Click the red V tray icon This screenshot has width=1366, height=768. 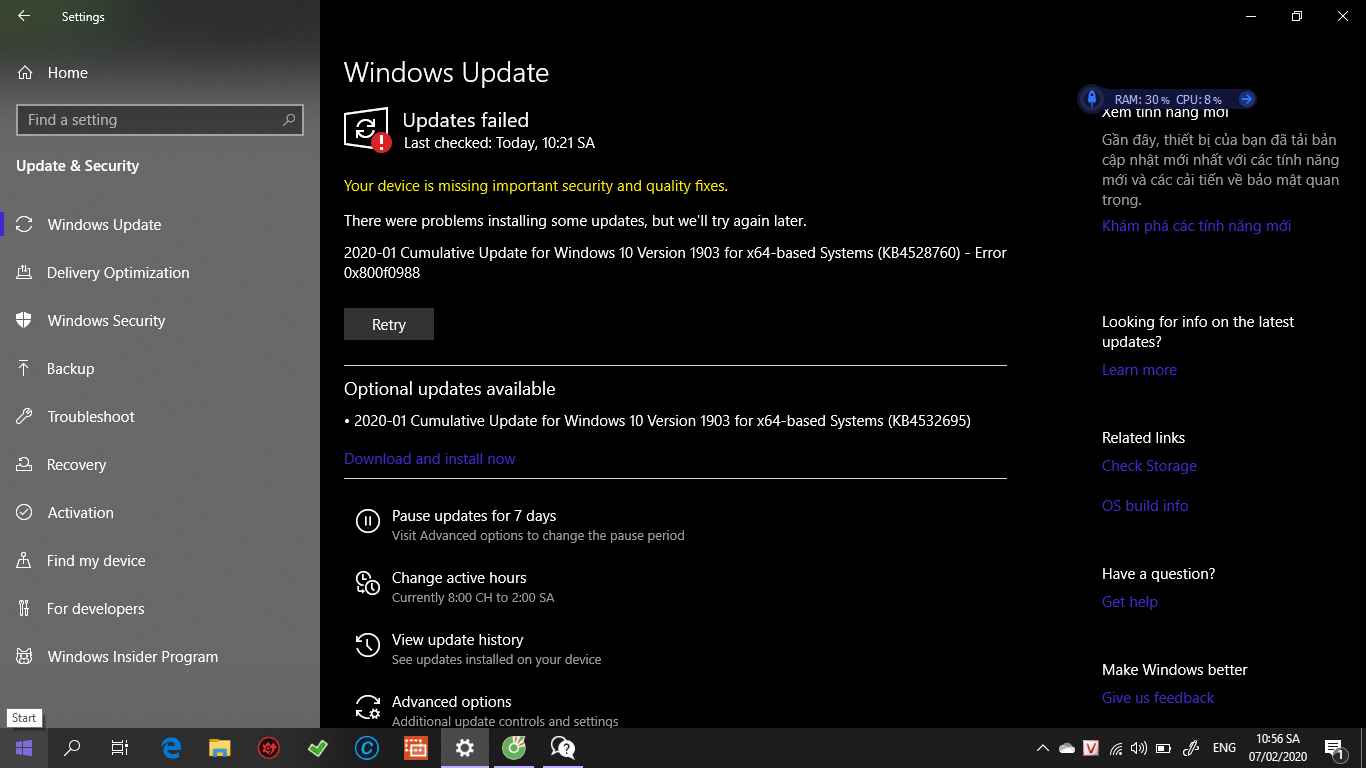(1091, 748)
